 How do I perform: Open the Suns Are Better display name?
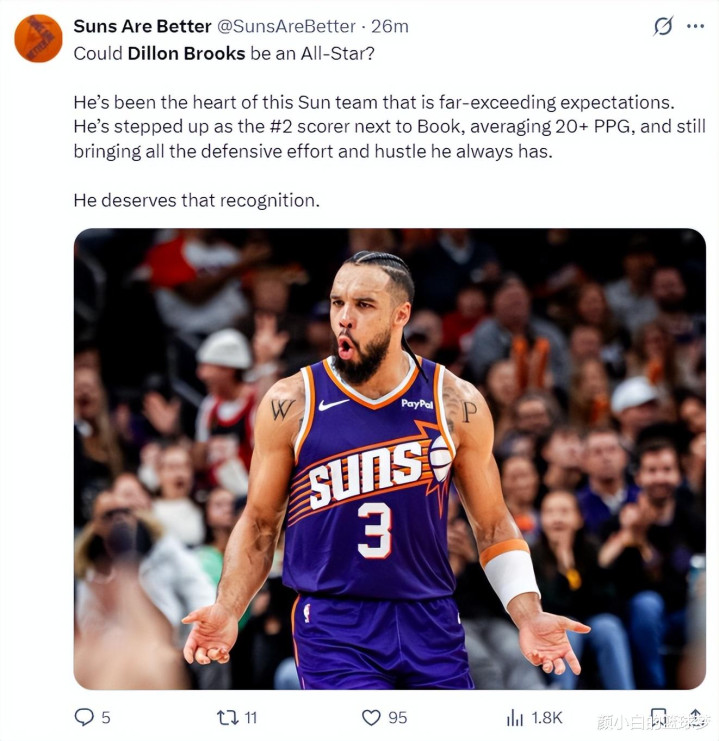(142, 26)
